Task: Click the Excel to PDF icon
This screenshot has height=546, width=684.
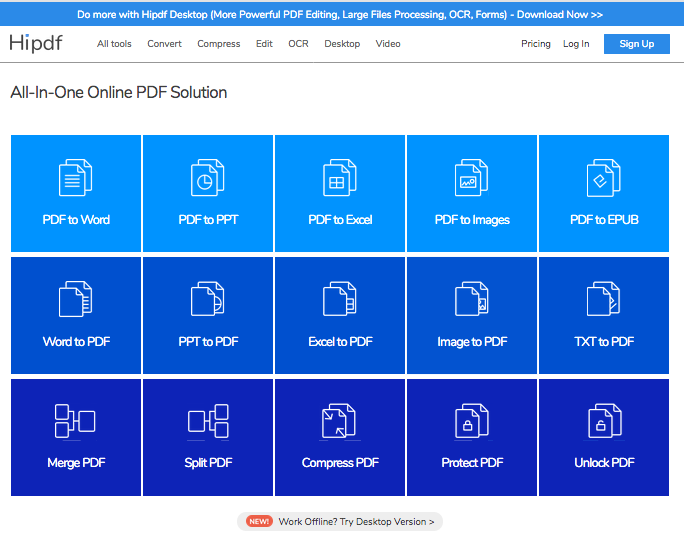Action: [339, 299]
